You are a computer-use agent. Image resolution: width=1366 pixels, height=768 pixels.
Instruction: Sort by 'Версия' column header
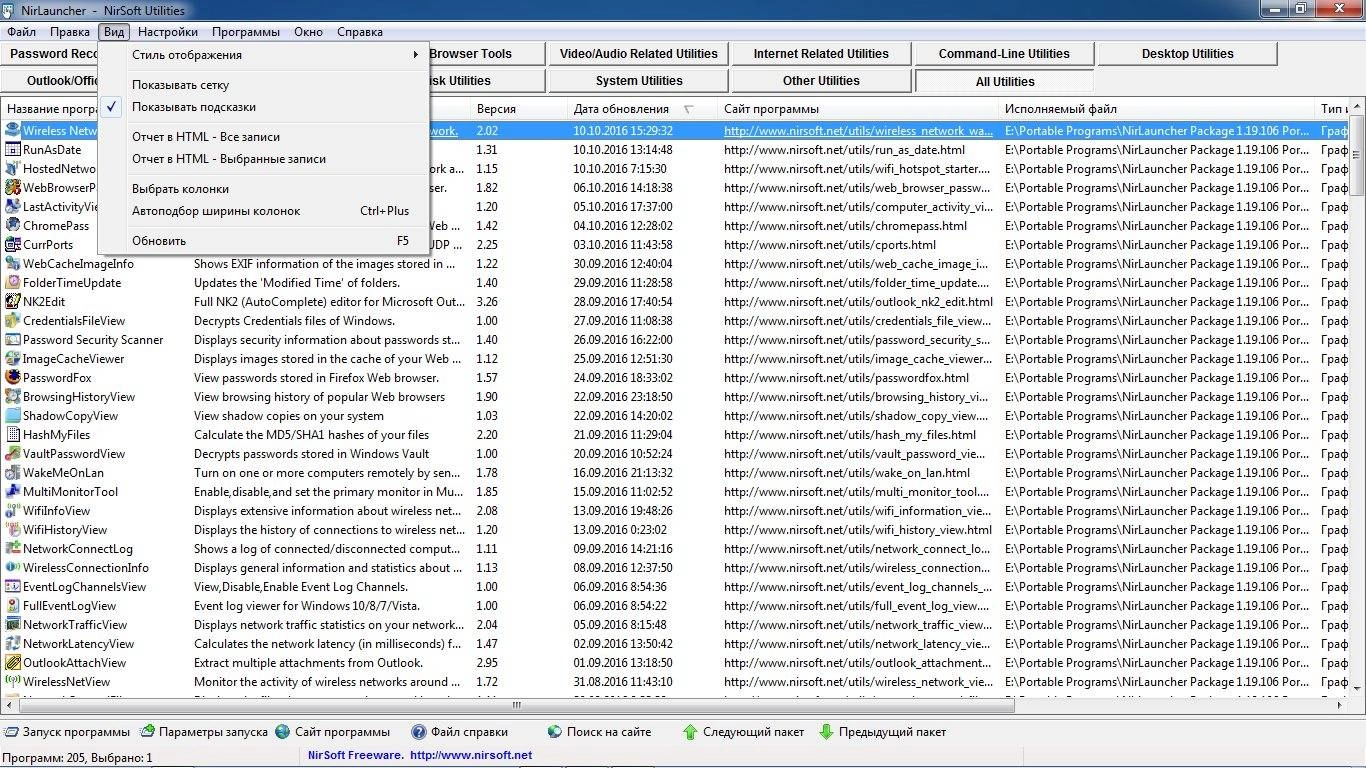click(x=518, y=109)
